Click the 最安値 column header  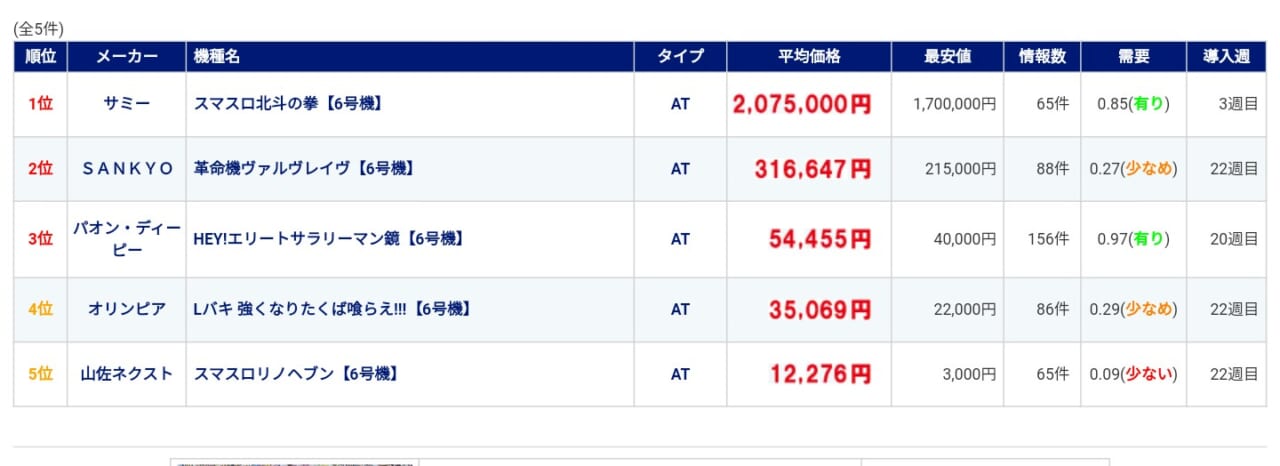[x=948, y=57]
